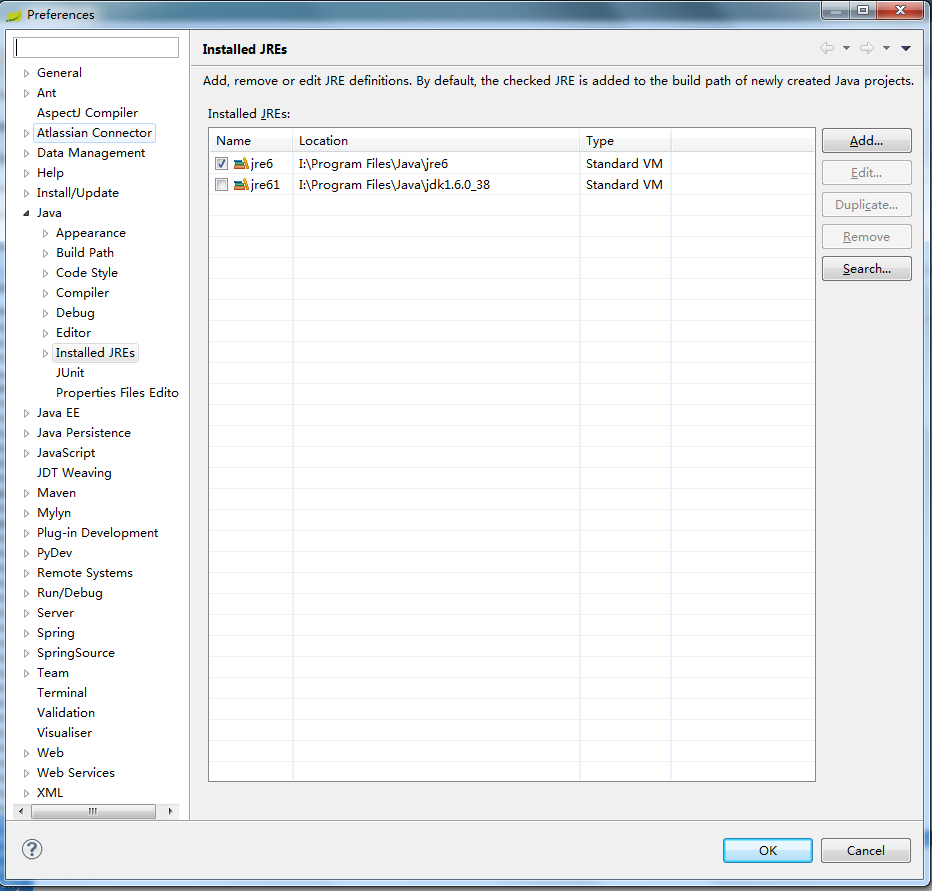Click the tree scrollbar right arrow
This screenshot has height=891, width=932.
tap(171, 811)
